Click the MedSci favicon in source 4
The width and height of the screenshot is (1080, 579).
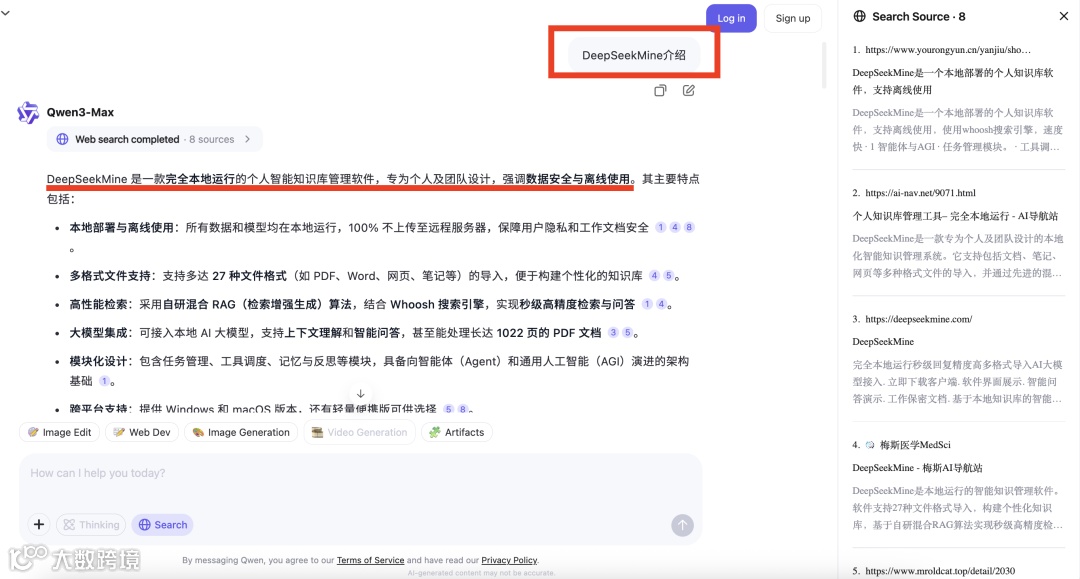click(870, 445)
